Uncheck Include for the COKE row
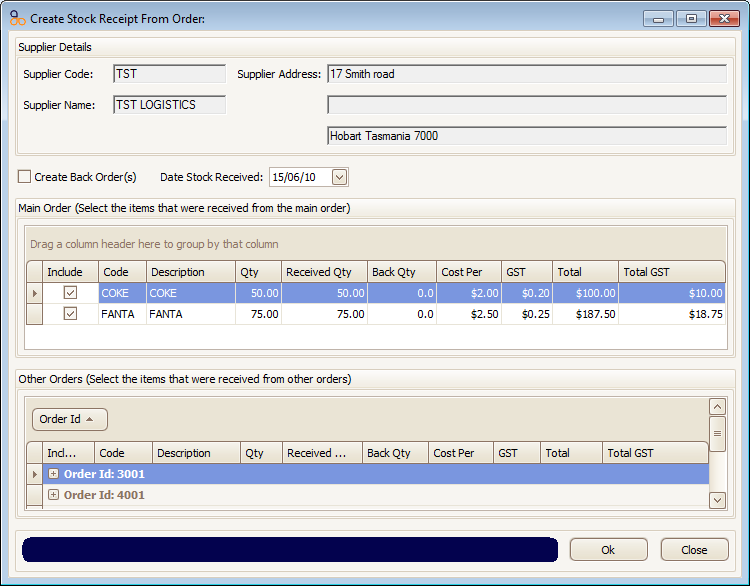Viewport: 750px width, 586px height. coord(70,292)
